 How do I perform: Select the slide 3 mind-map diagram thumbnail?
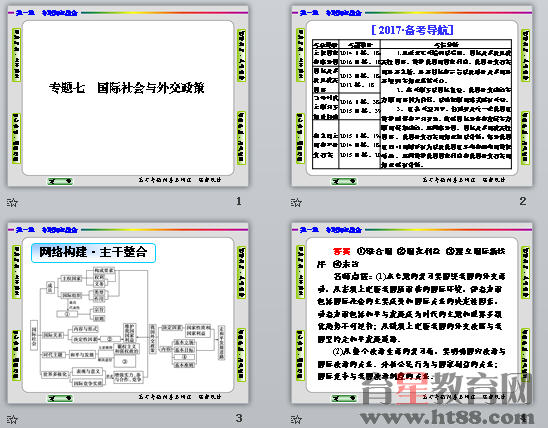click(x=128, y=313)
